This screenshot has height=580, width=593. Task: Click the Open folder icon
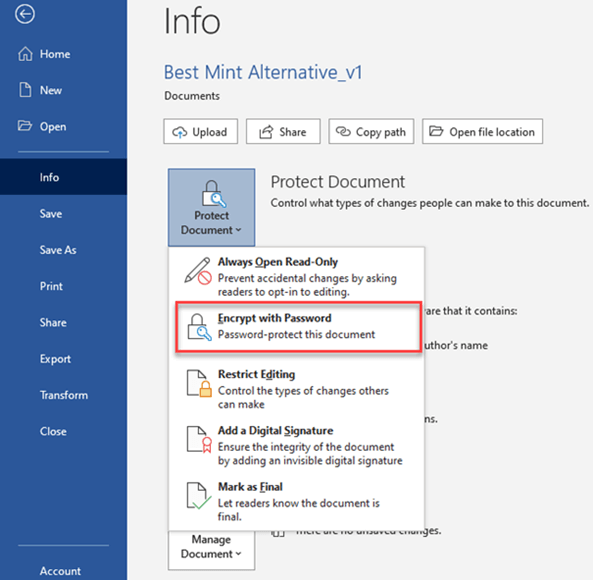[25, 126]
